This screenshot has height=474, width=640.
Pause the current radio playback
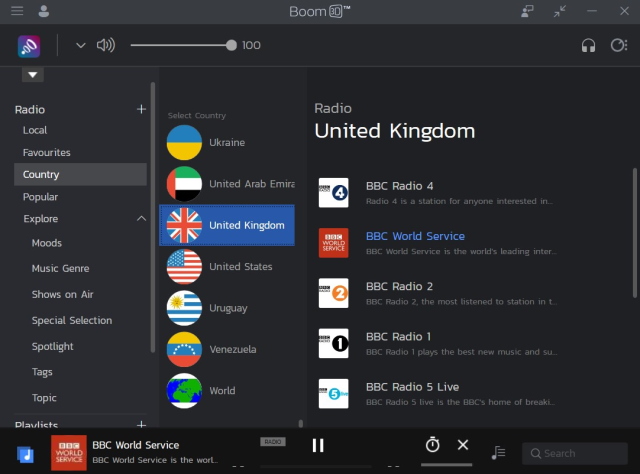[x=318, y=445]
